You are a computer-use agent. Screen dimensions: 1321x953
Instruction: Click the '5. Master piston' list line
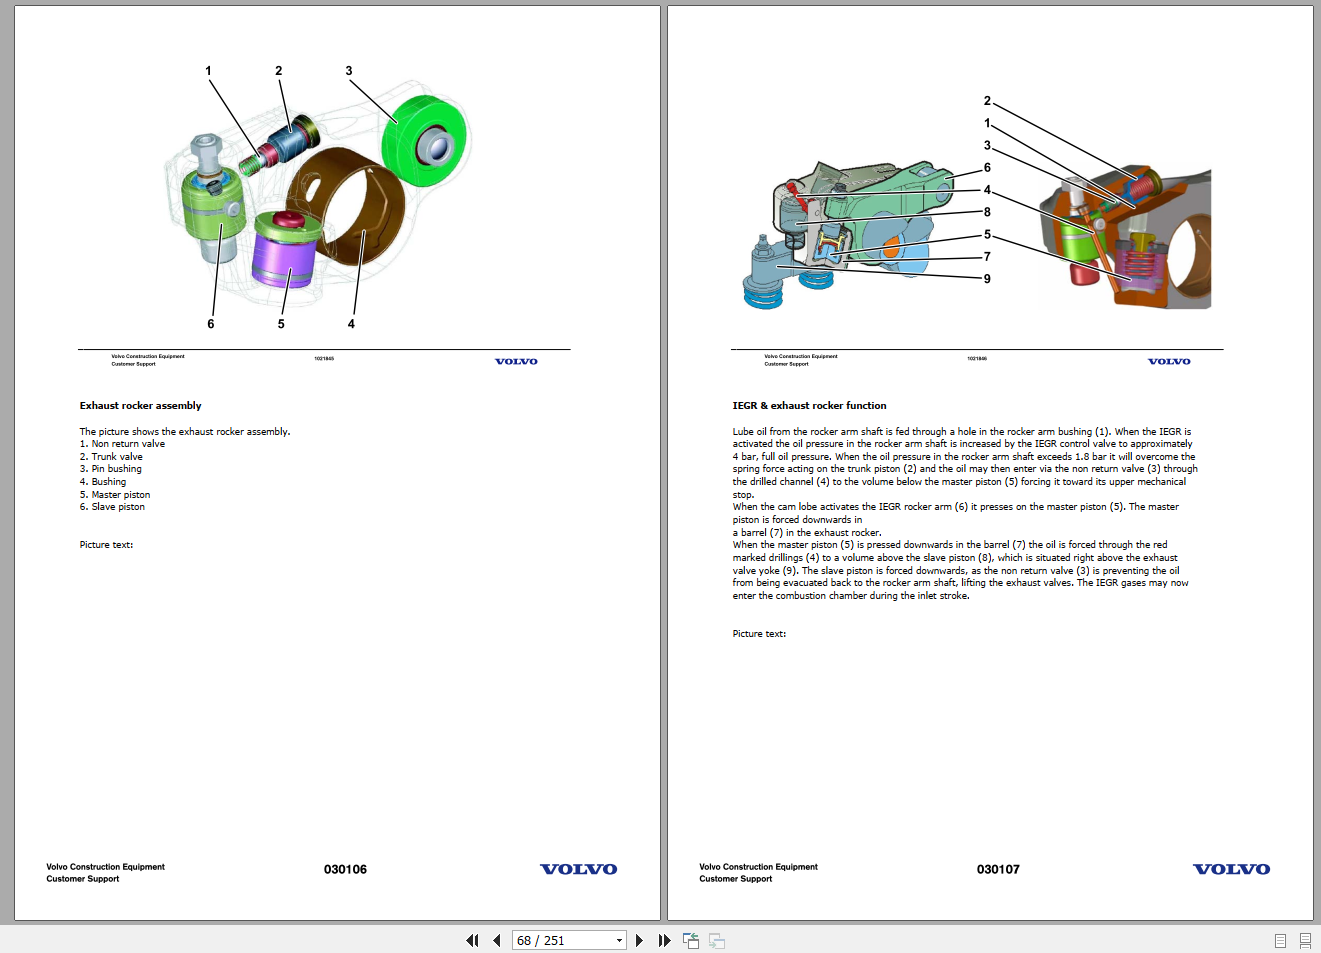[x=115, y=494]
